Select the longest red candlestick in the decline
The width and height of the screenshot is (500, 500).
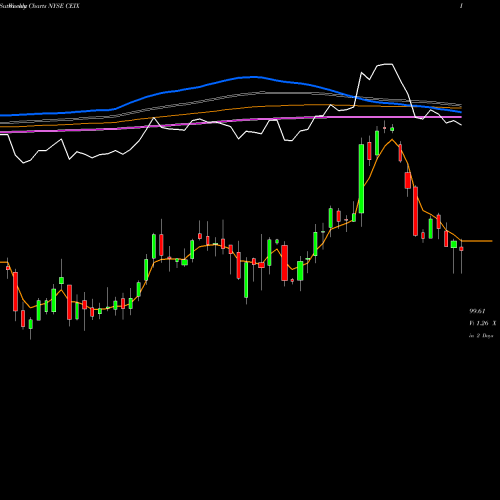415,211
